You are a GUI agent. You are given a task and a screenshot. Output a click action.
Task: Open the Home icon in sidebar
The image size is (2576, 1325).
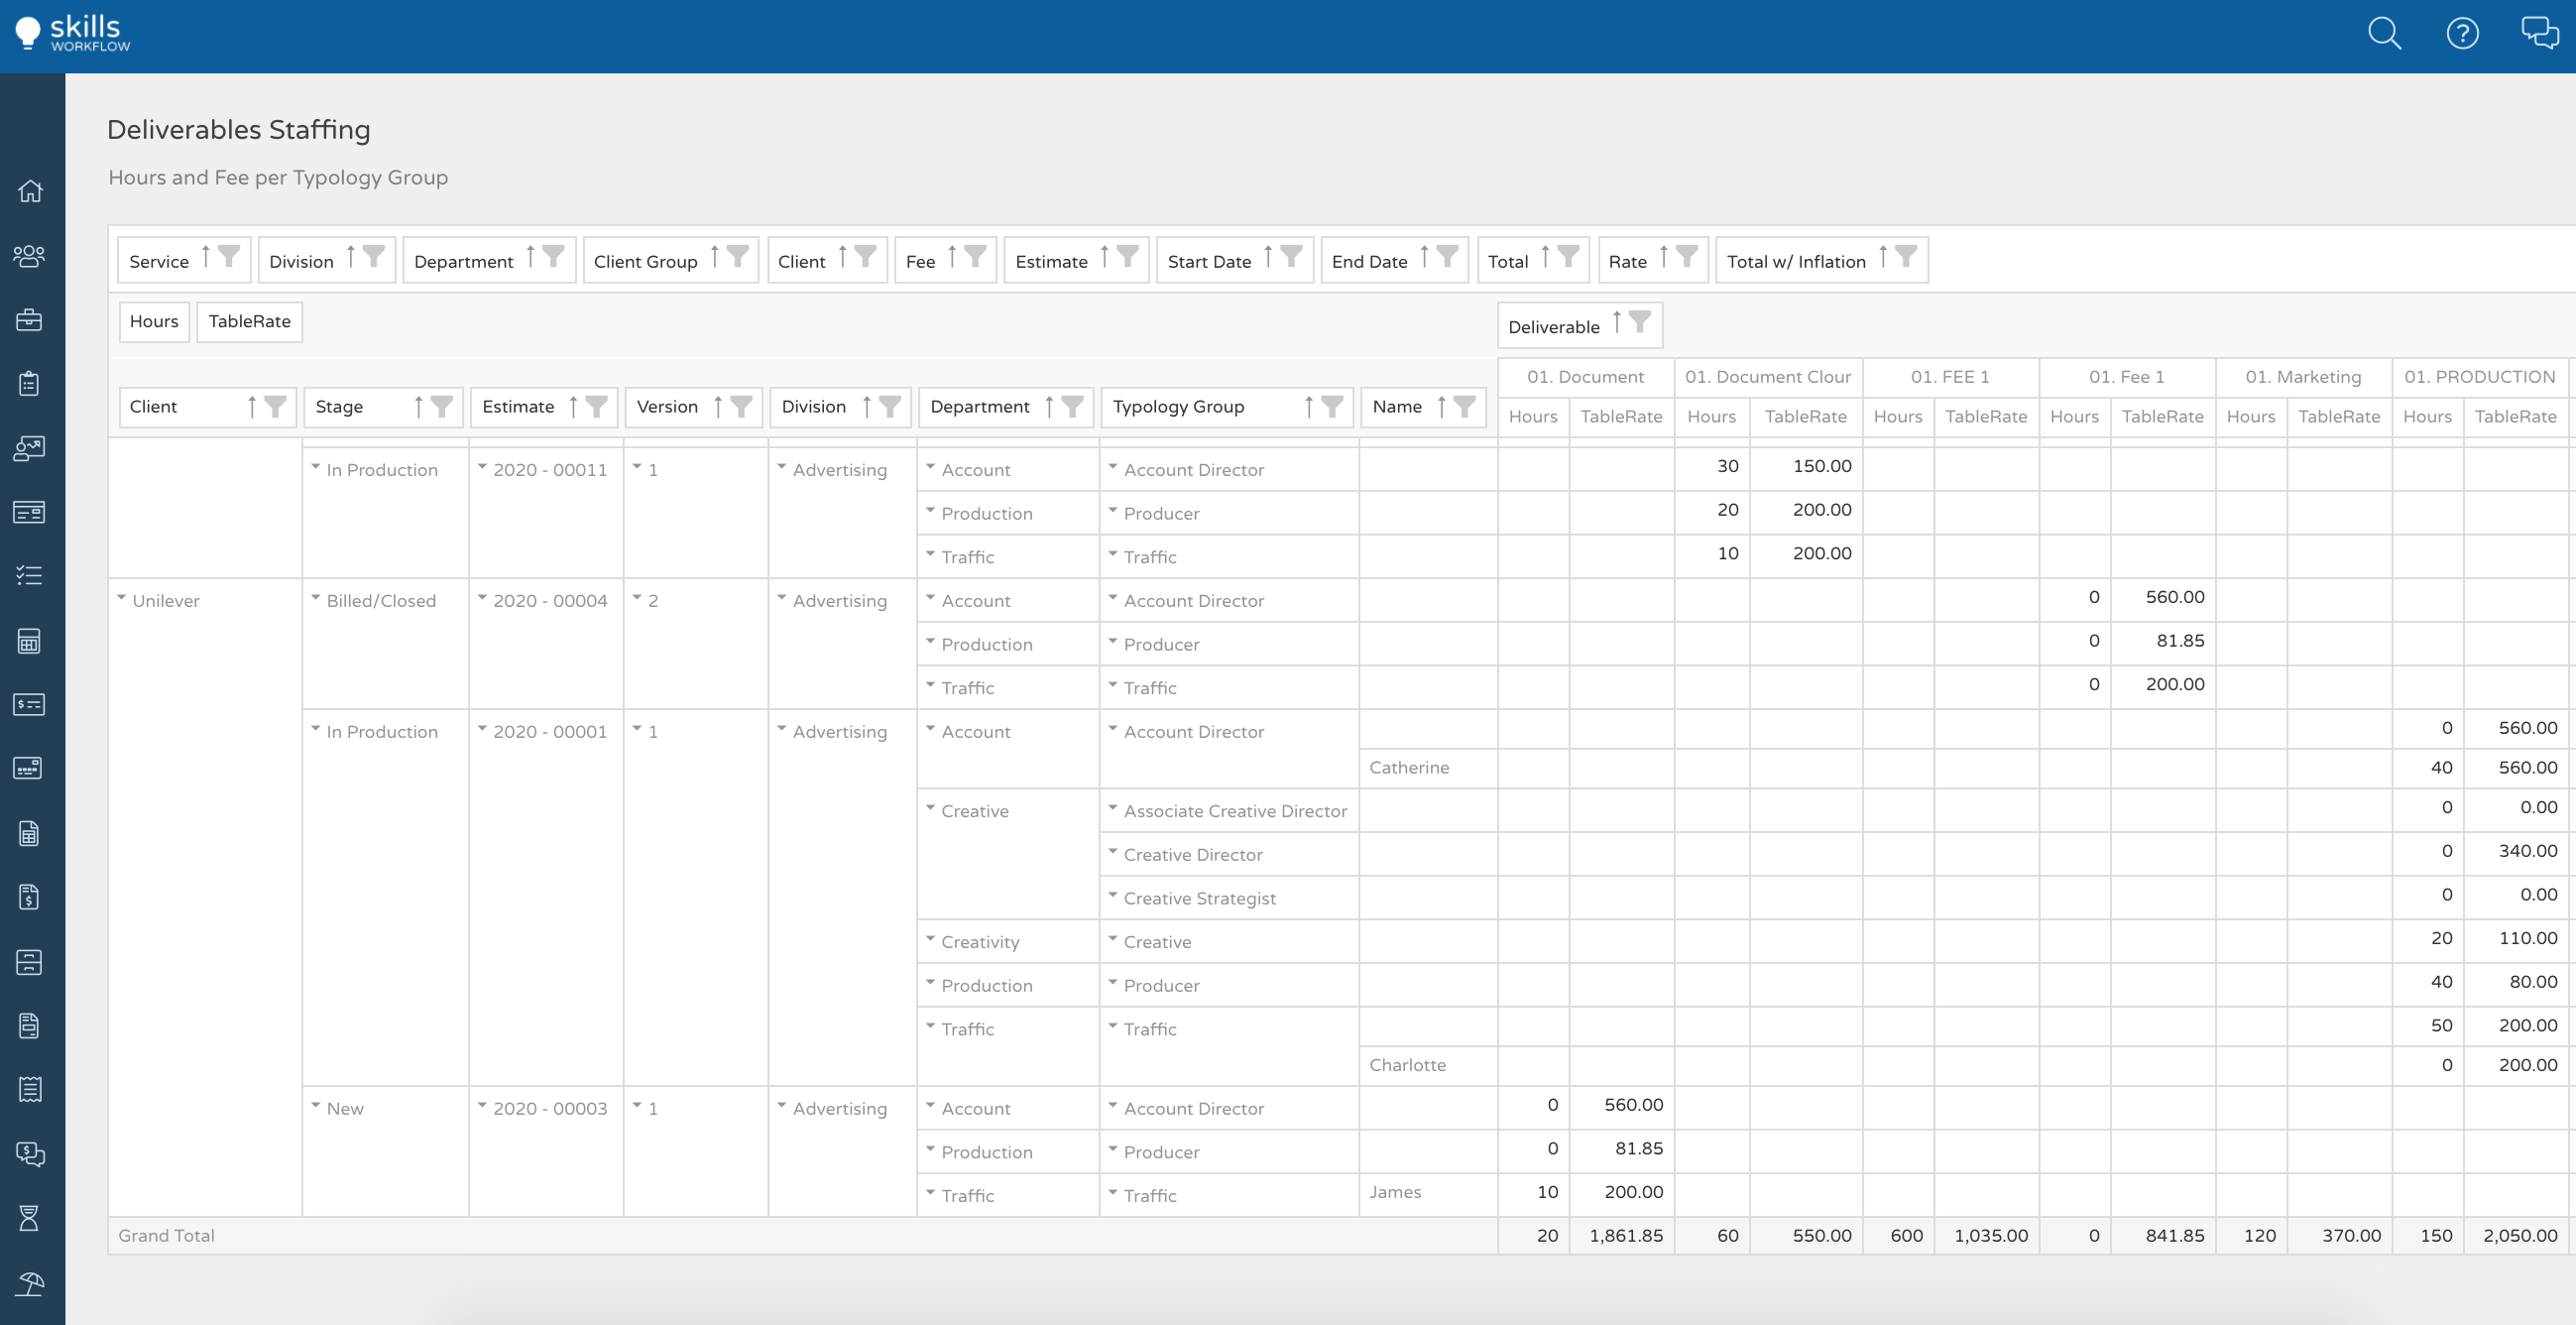pyautogui.click(x=30, y=190)
